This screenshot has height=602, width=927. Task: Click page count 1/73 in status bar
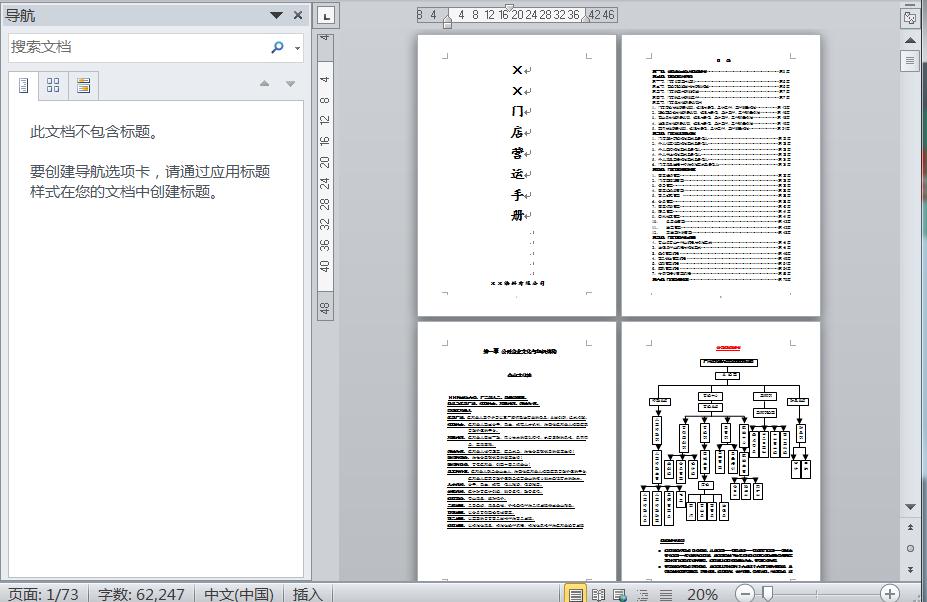(x=43, y=594)
